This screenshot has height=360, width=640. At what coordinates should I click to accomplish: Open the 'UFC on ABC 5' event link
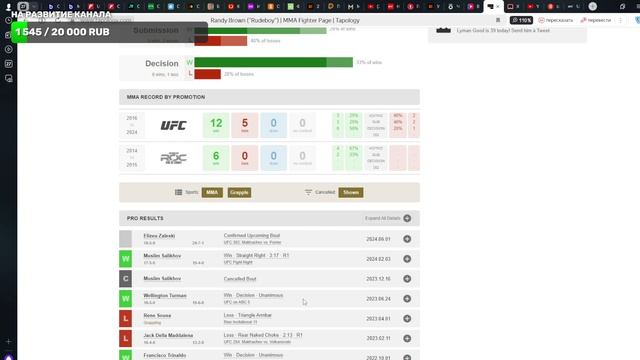(x=236, y=302)
